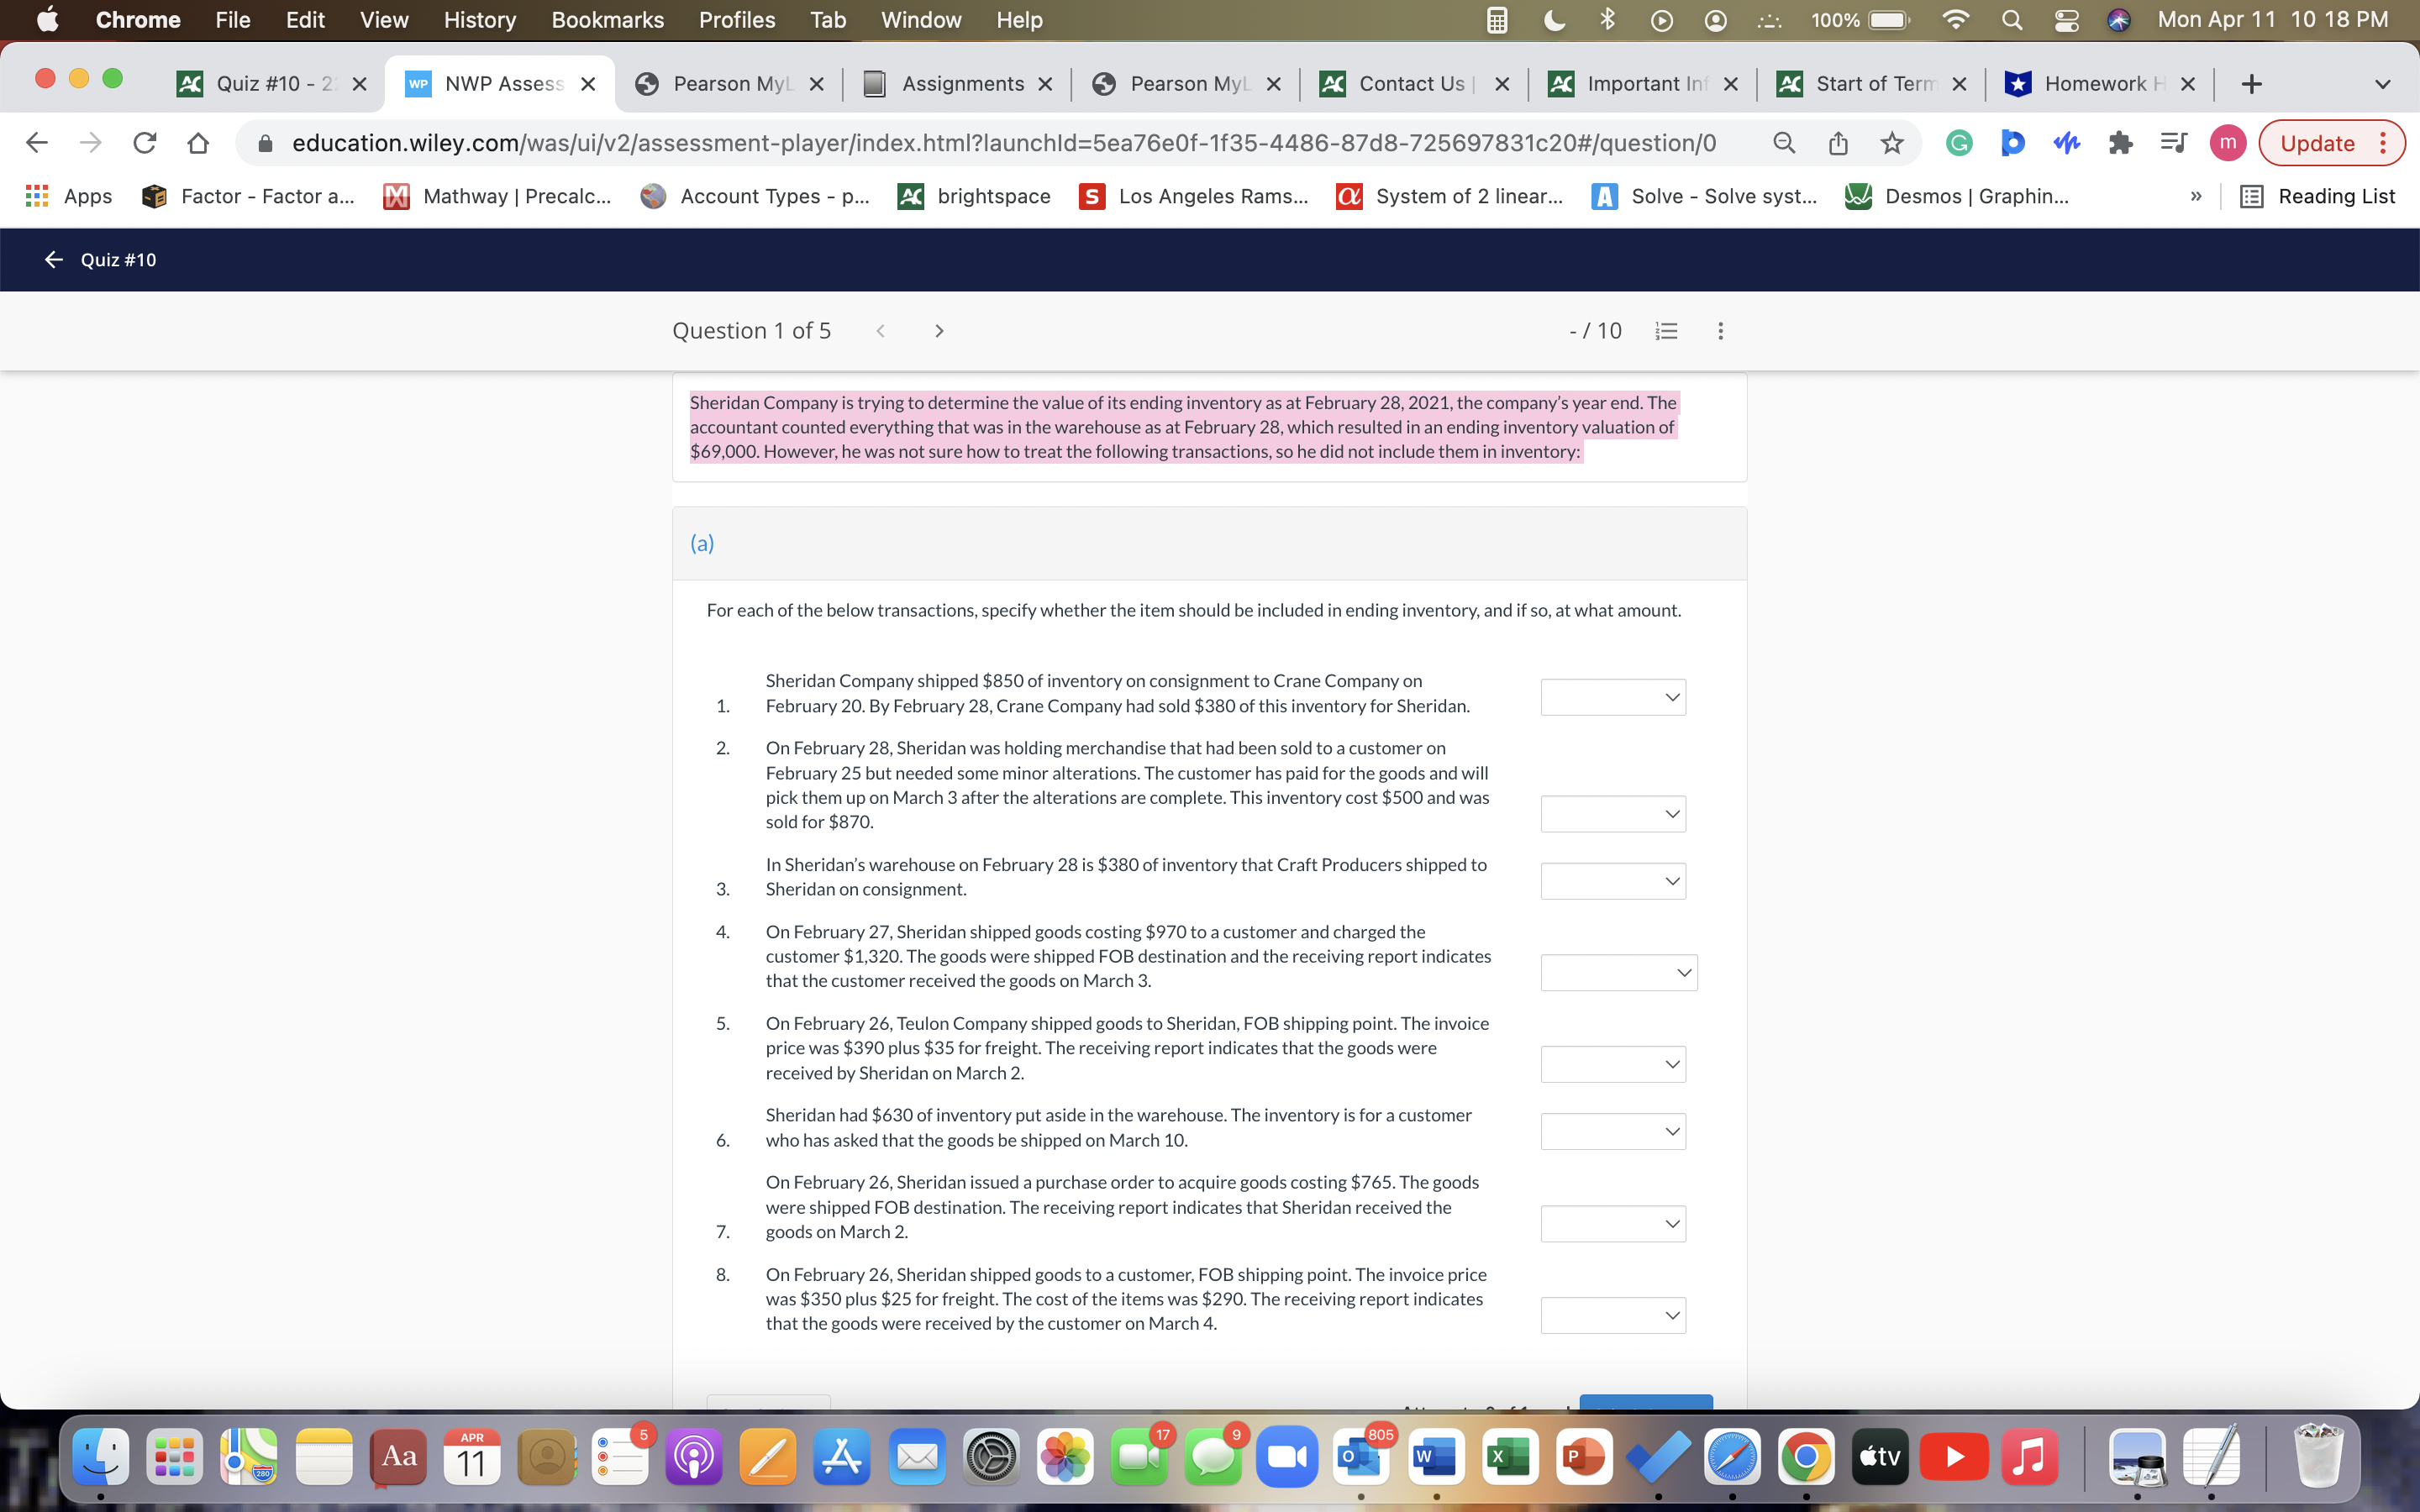This screenshot has height=1512, width=2420.
Task: Open the Grammarly extension
Action: [x=1957, y=143]
